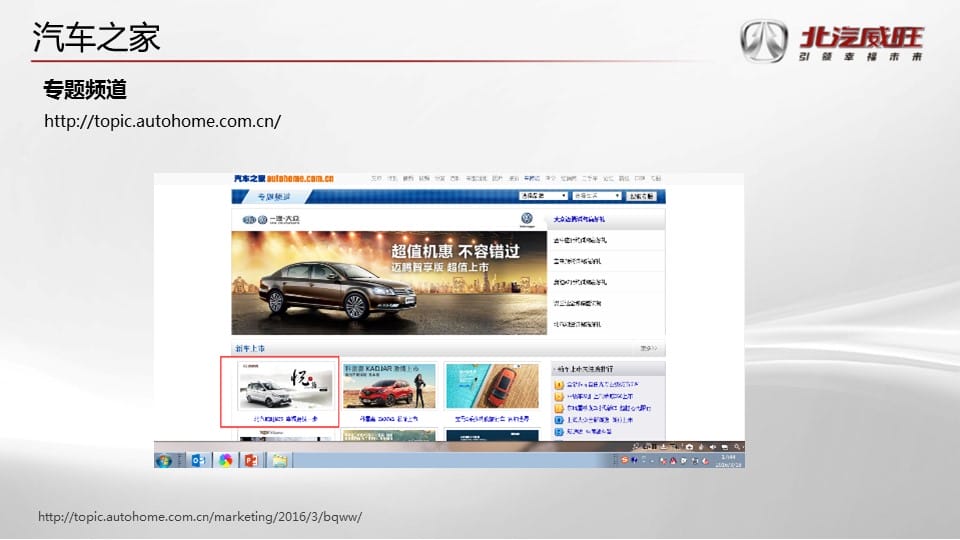
Task: Click the first orange ranking number badge
Action: (x=558, y=384)
